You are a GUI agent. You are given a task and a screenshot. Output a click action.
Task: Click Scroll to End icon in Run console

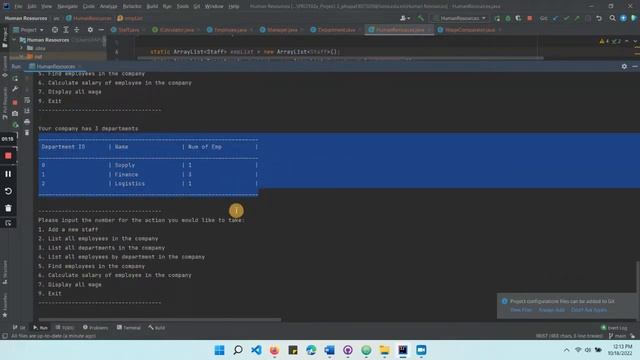(x=27, y=111)
